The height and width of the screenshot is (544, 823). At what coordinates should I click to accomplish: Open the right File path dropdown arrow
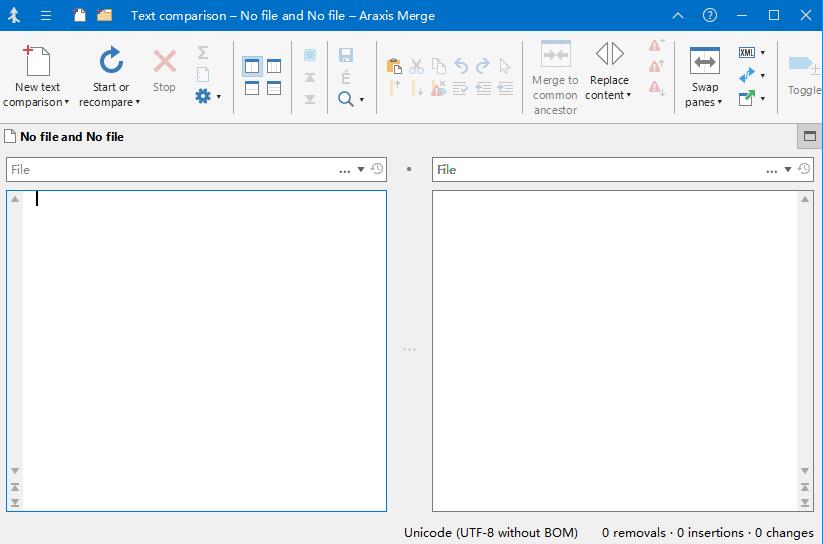click(788, 170)
